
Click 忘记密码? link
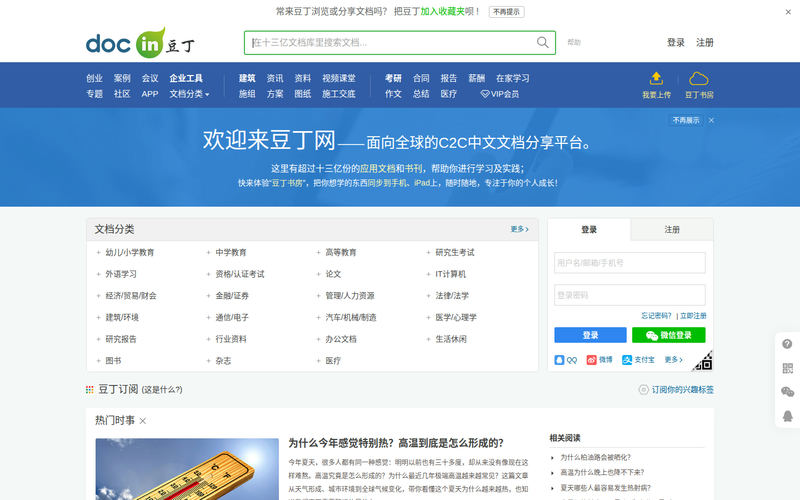[x=656, y=316]
